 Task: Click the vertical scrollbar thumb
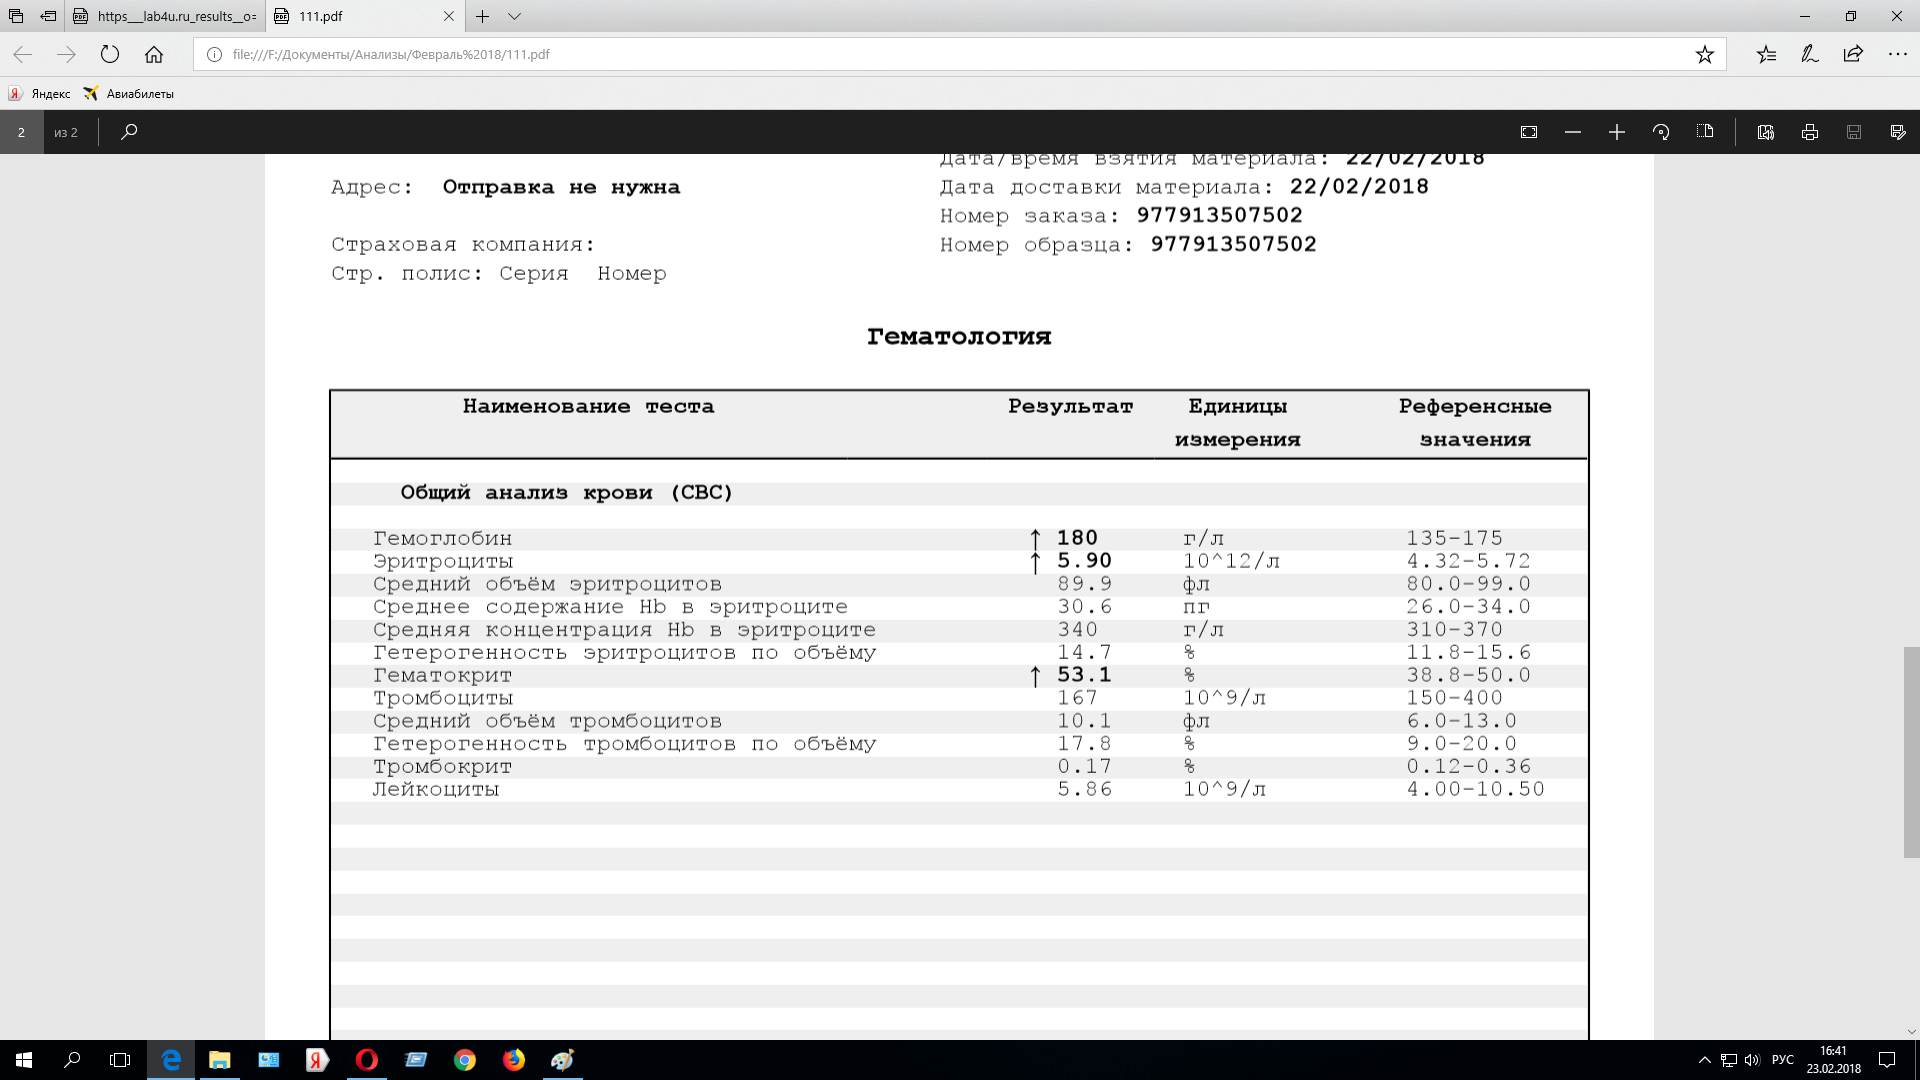(x=1911, y=752)
